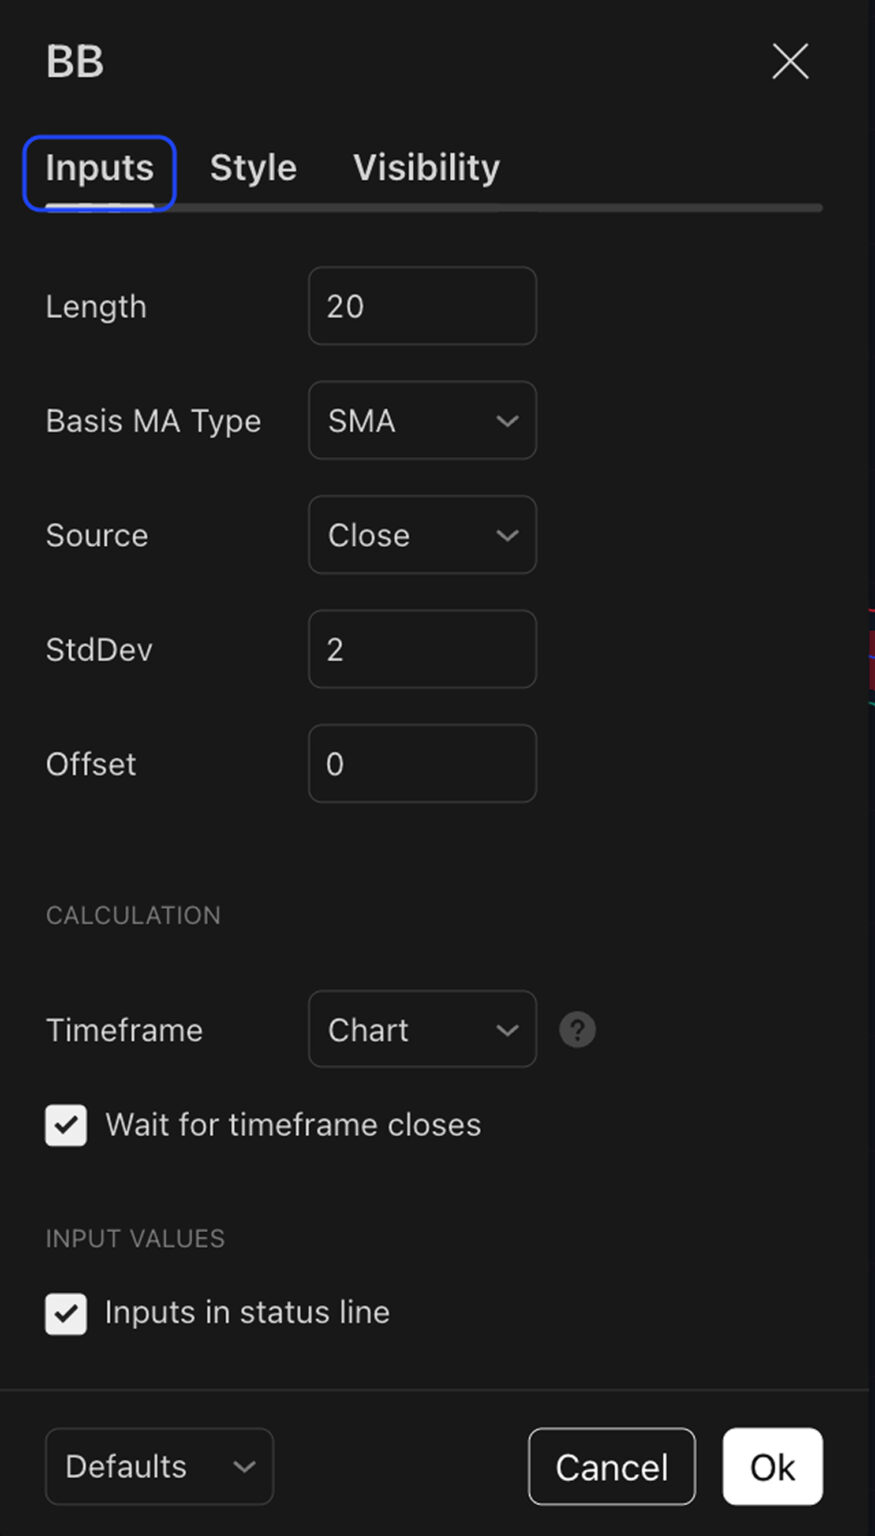Click the StdDev input field showing 2

click(422, 649)
